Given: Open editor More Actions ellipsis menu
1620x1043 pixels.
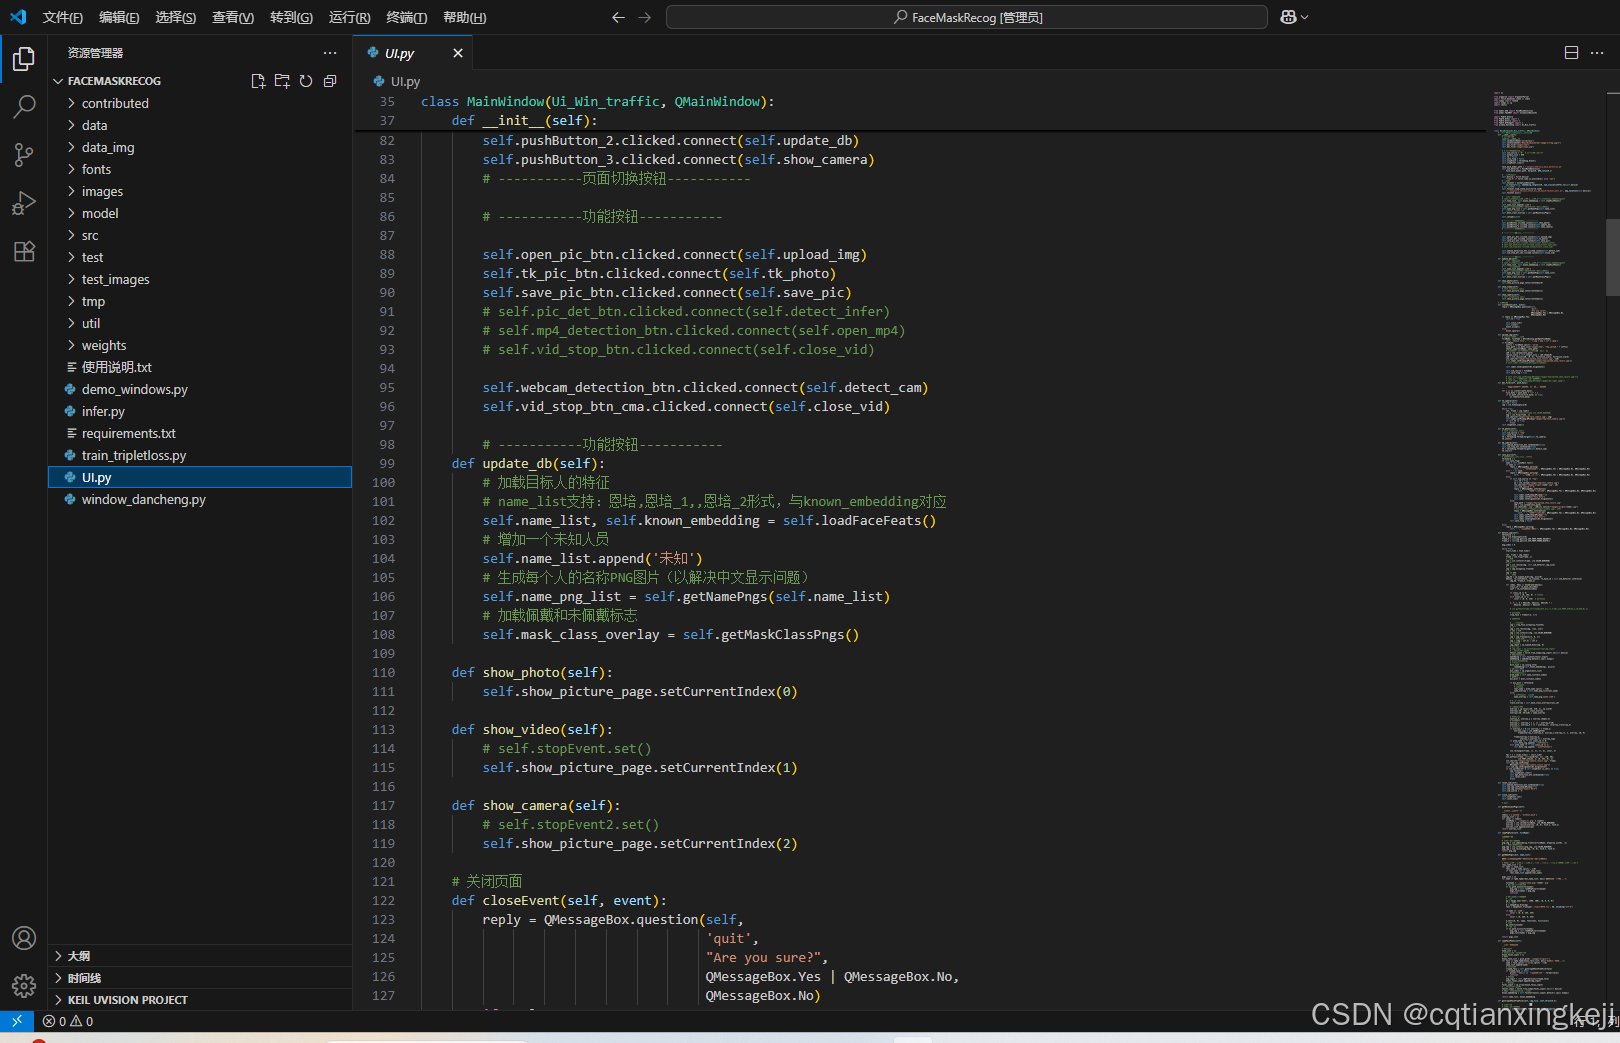Looking at the screenshot, I should pyautogui.click(x=1597, y=53).
